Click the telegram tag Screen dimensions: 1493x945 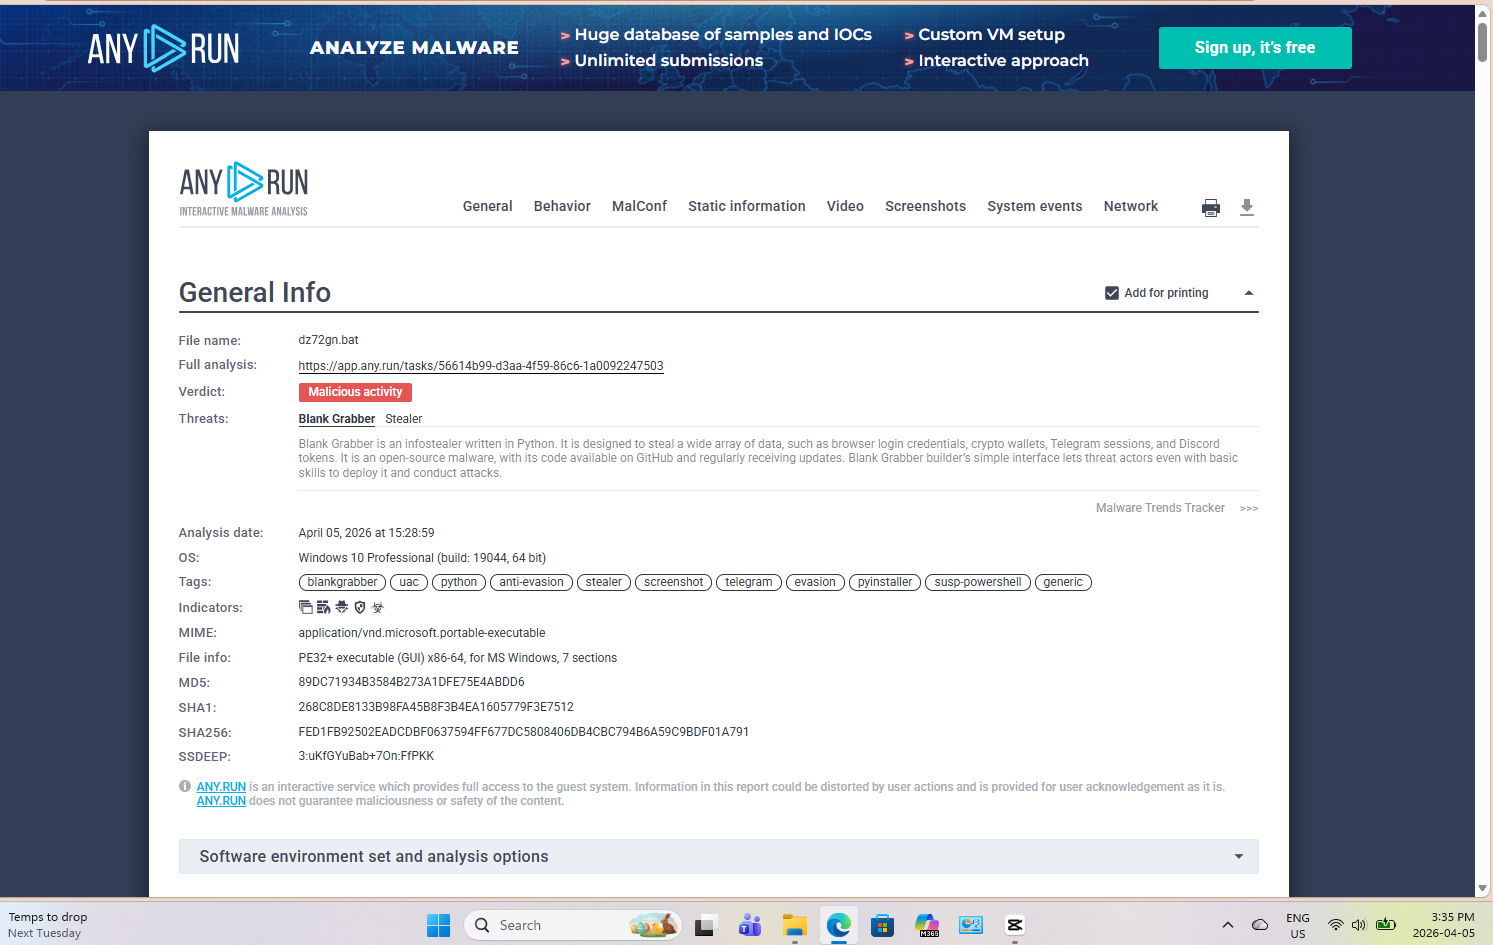coord(749,582)
